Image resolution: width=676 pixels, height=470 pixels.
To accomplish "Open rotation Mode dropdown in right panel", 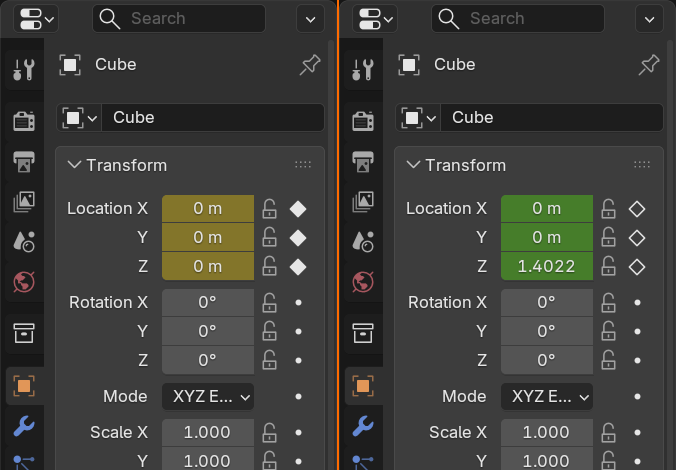I will pyautogui.click(x=547, y=396).
